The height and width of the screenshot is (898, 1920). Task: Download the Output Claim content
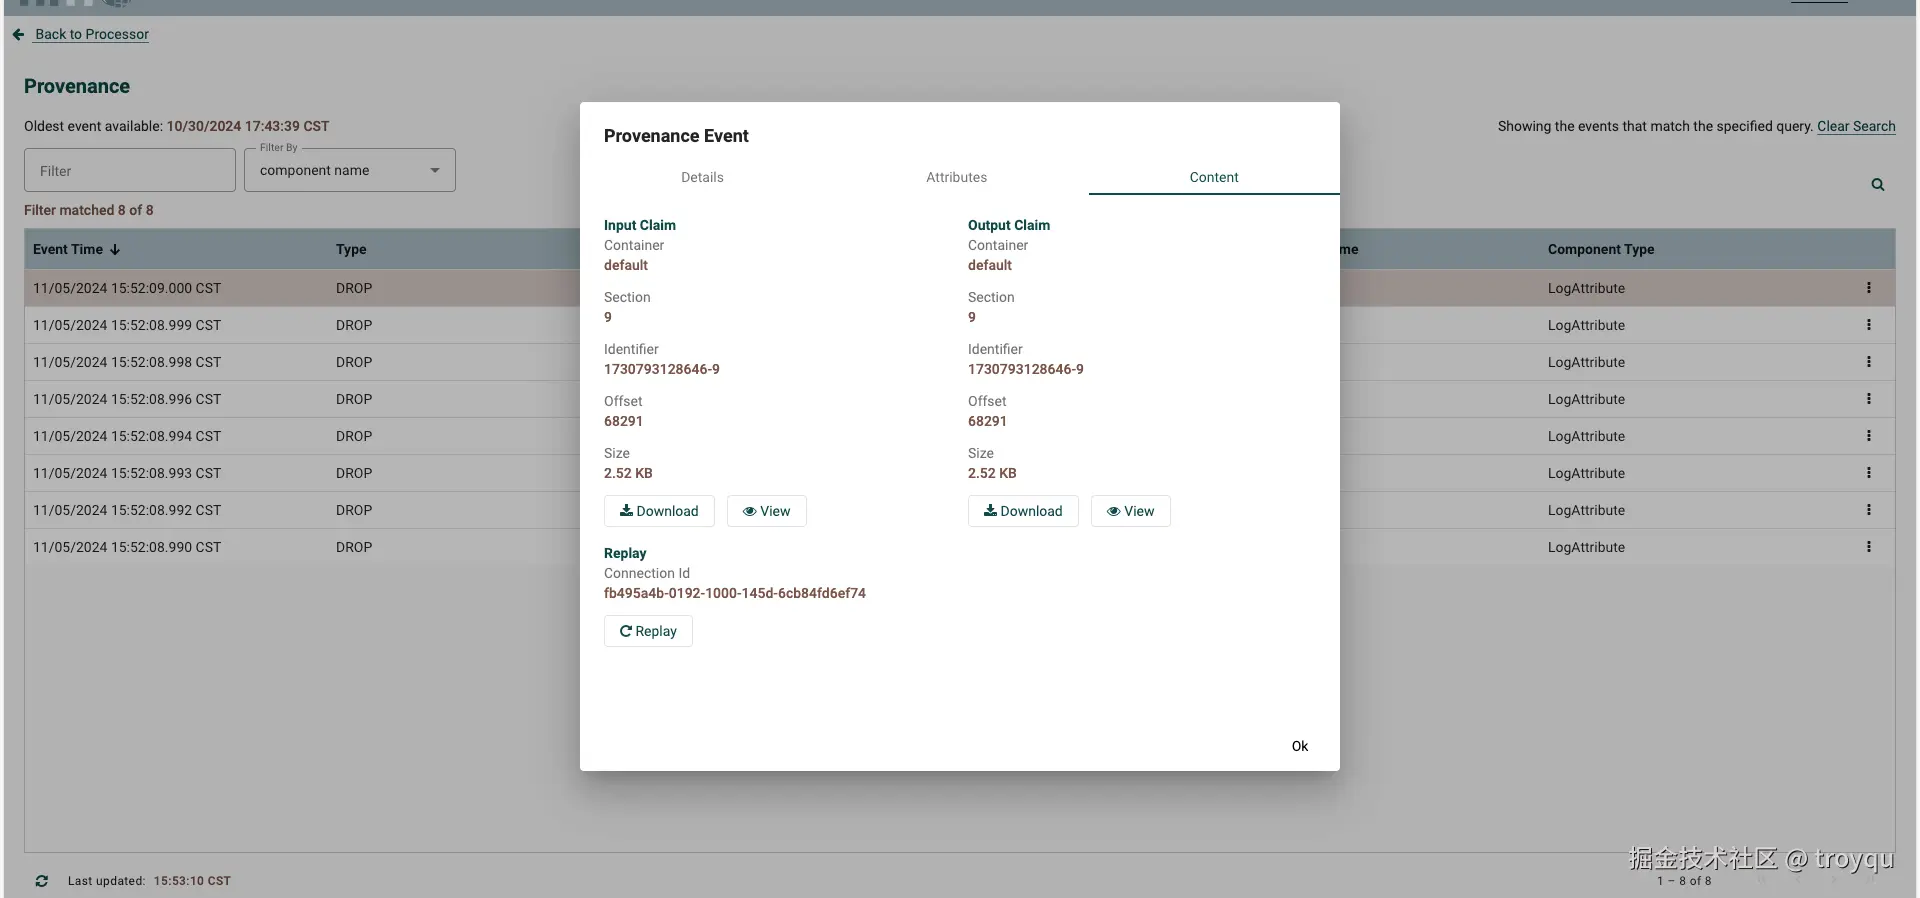pos(1023,511)
